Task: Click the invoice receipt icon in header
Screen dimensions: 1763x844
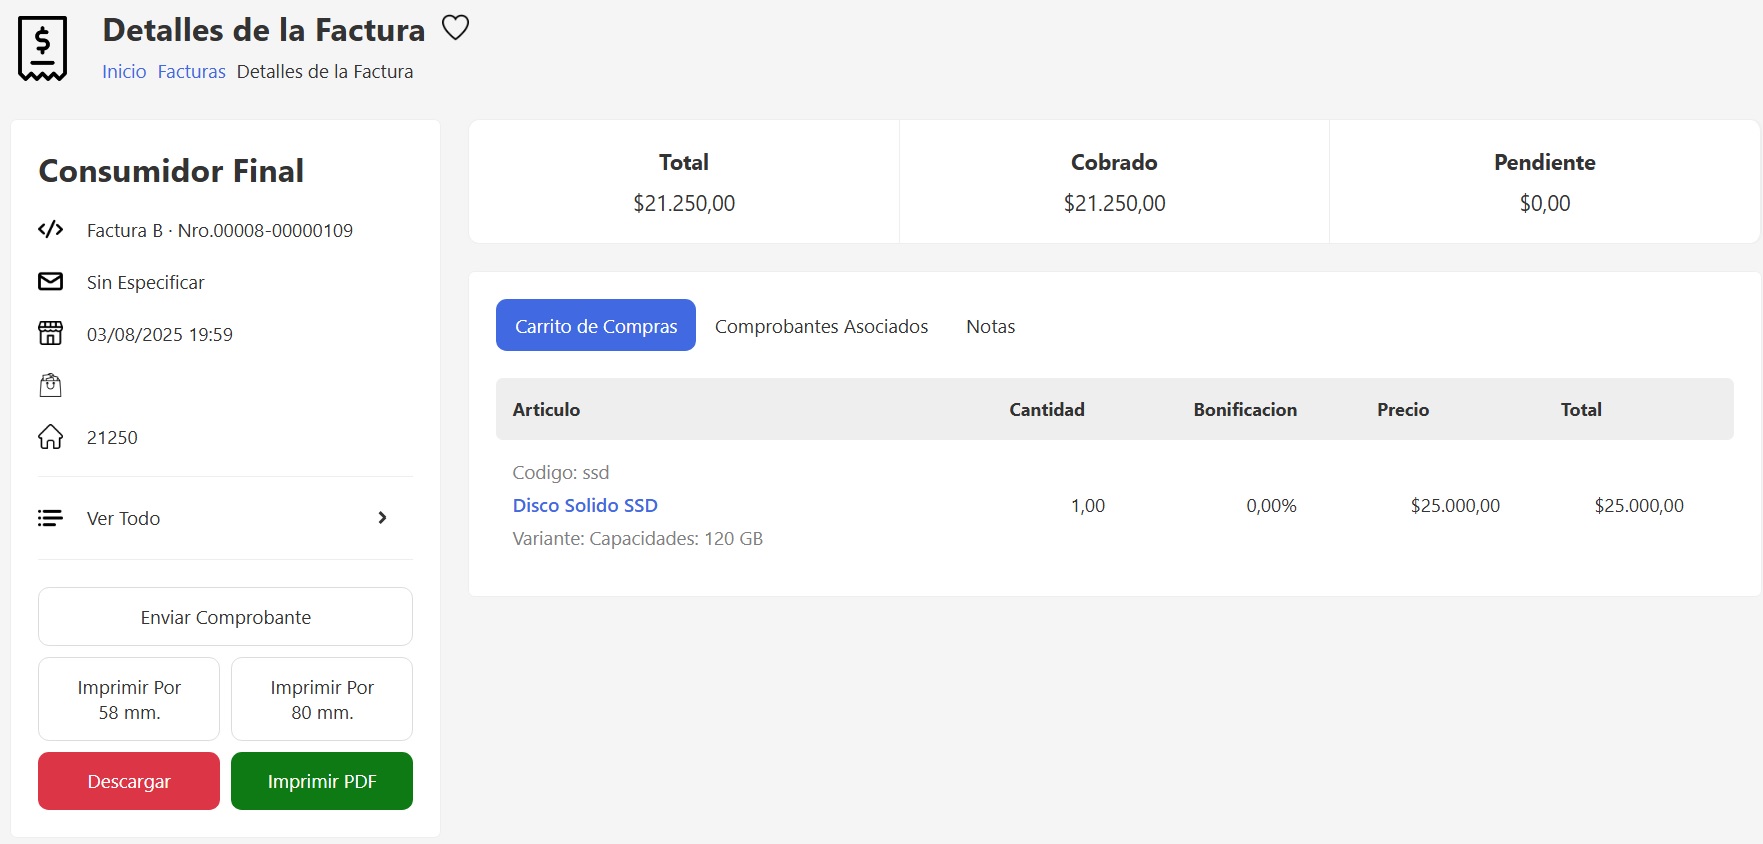Action: coord(42,48)
